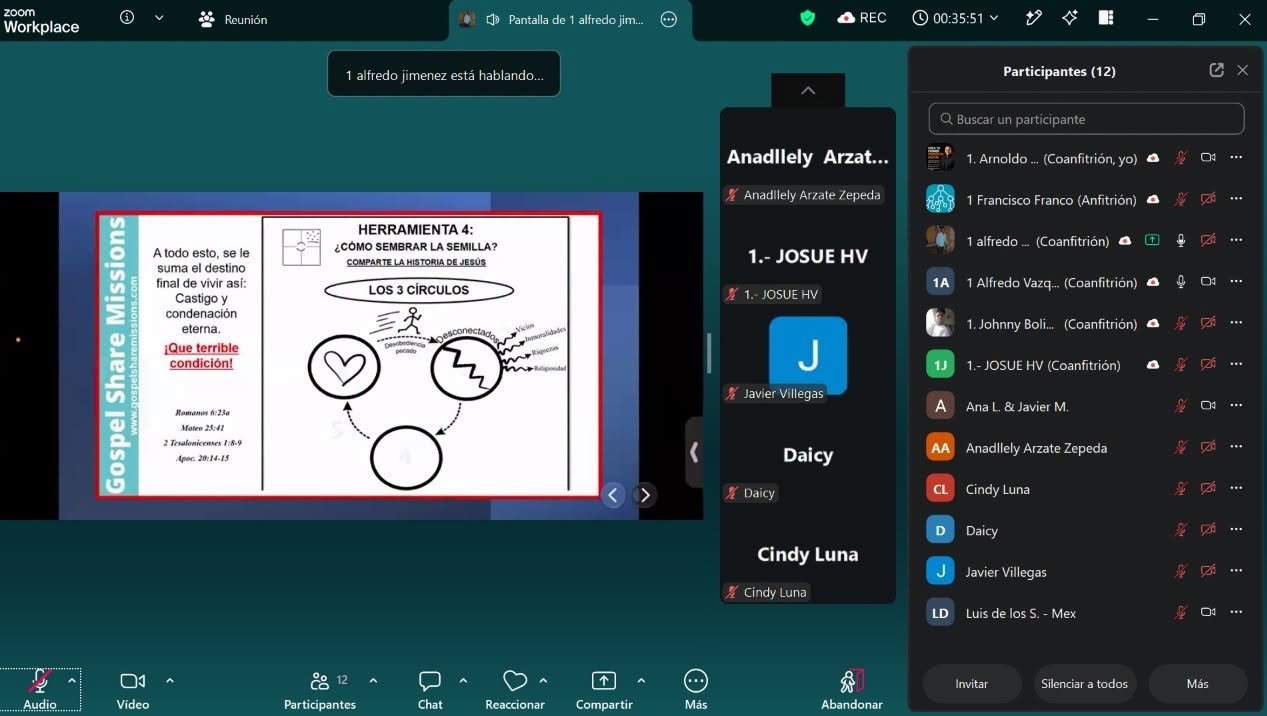Click the Abandonar leave meeting button
The width and height of the screenshot is (1267, 716).
pyautogui.click(x=852, y=689)
